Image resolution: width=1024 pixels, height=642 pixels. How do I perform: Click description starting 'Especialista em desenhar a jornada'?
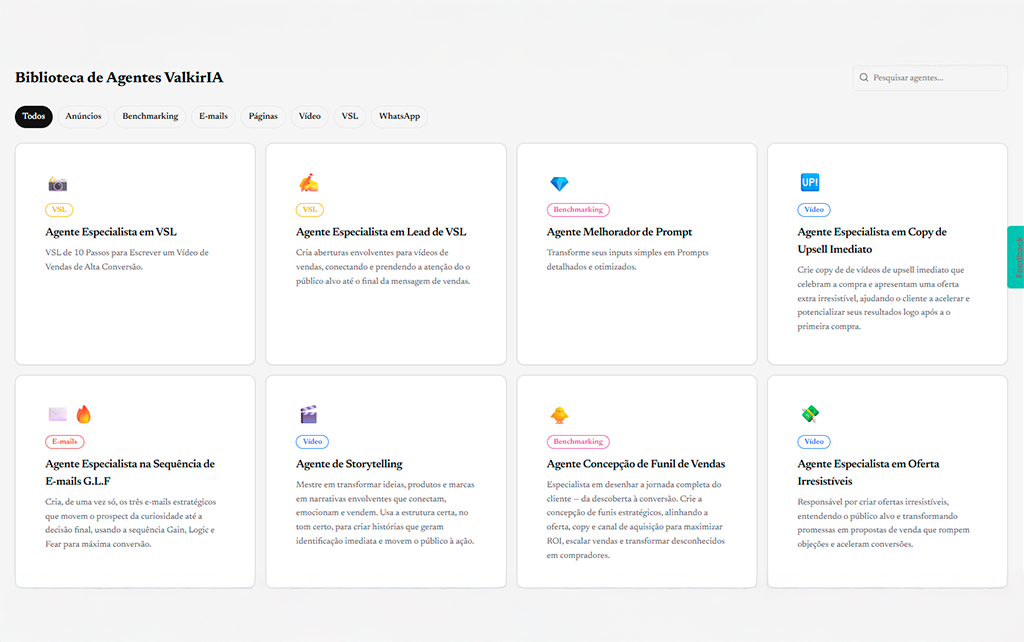coord(636,520)
